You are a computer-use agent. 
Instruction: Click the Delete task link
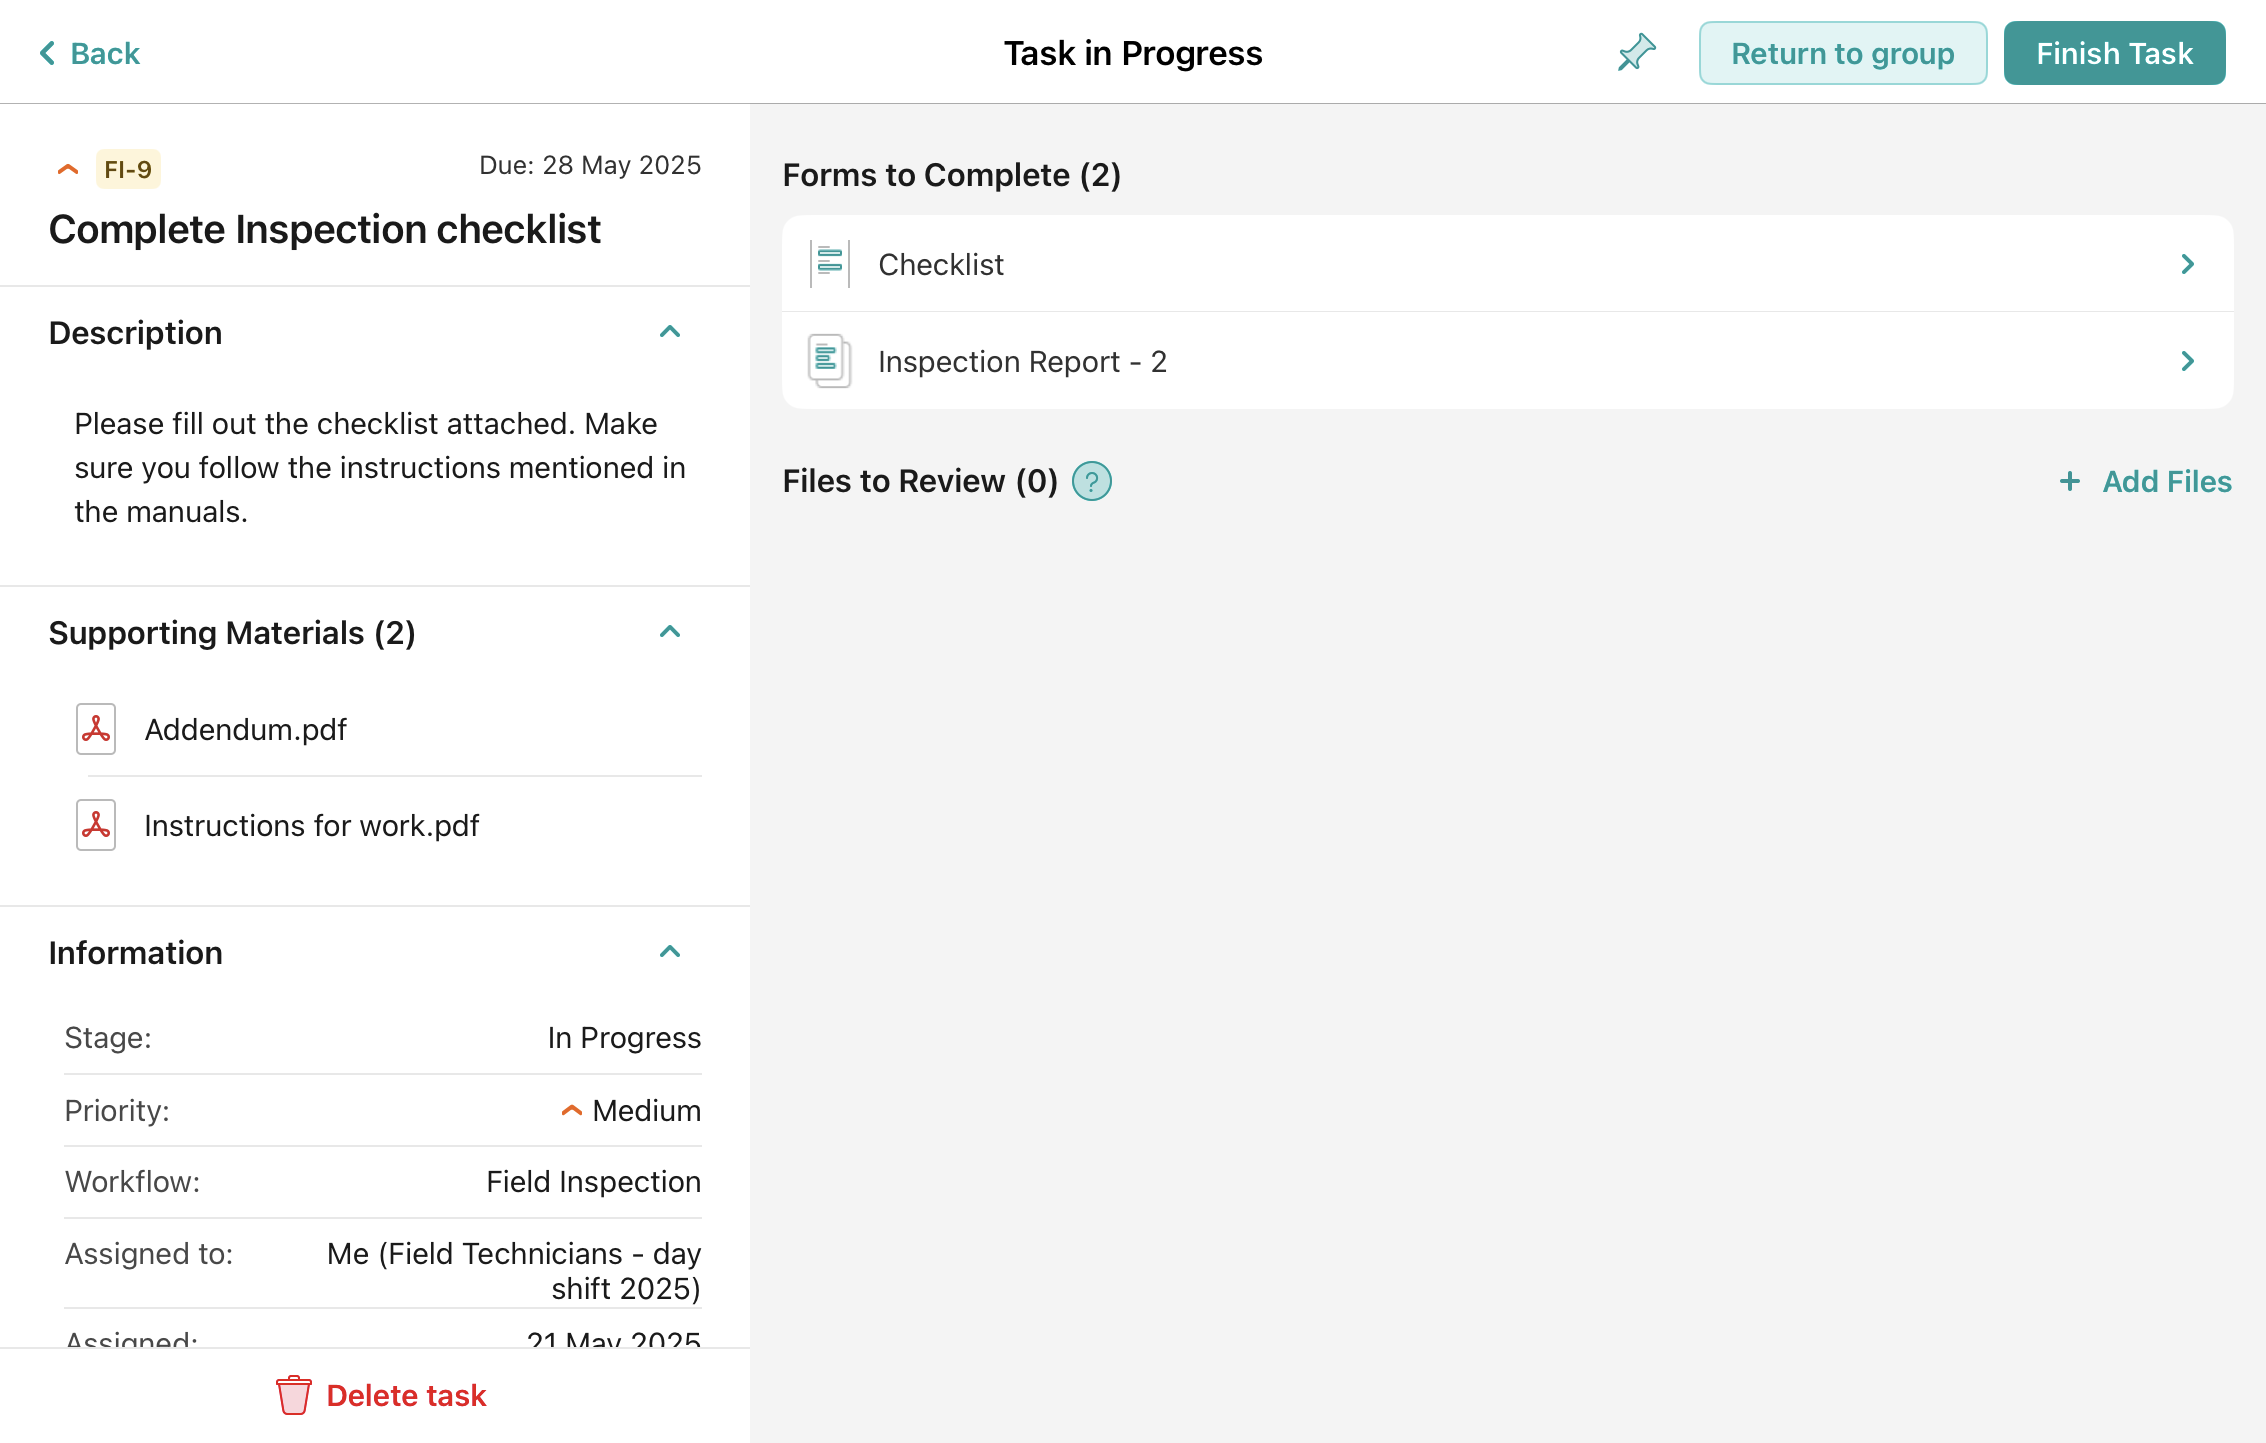[406, 1395]
